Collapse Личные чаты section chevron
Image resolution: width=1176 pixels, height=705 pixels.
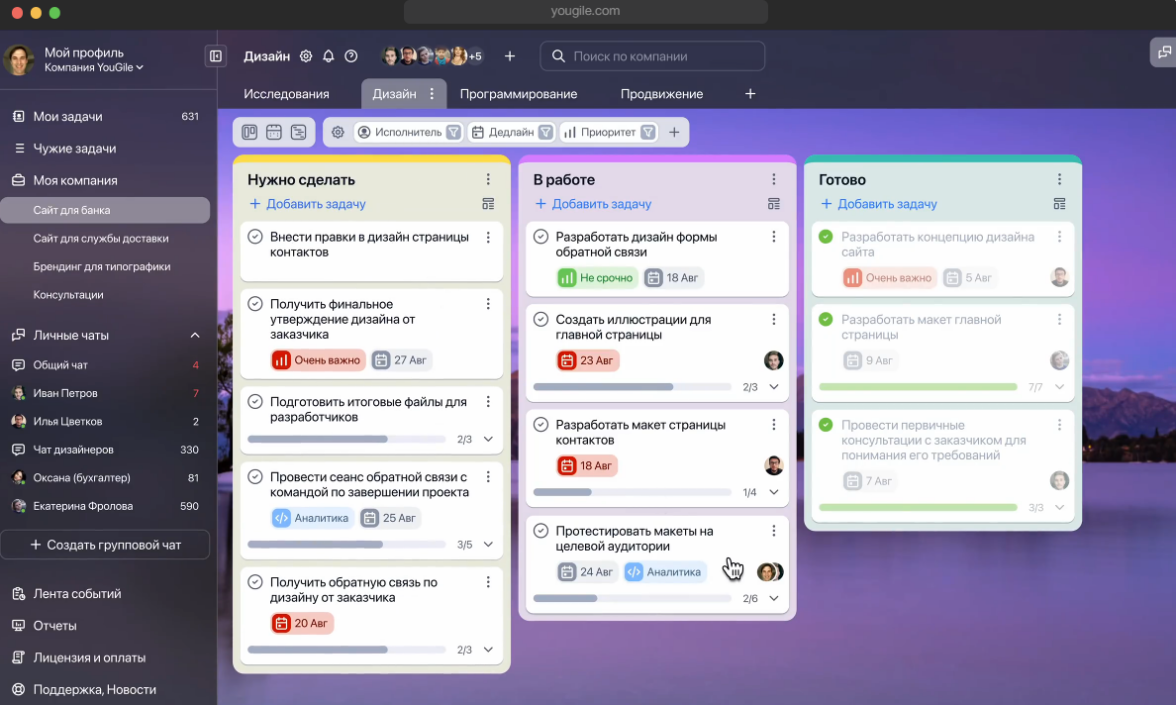click(195, 335)
